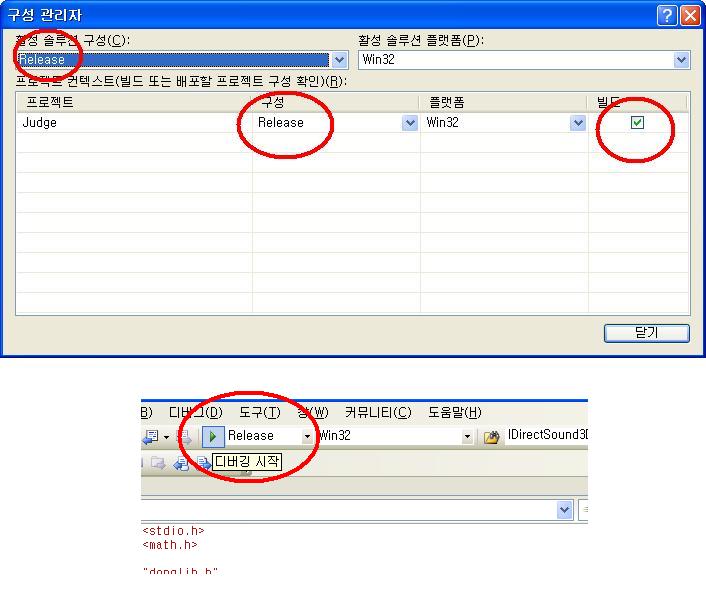Click the Find in Files binoculars icon

point(492,437)
